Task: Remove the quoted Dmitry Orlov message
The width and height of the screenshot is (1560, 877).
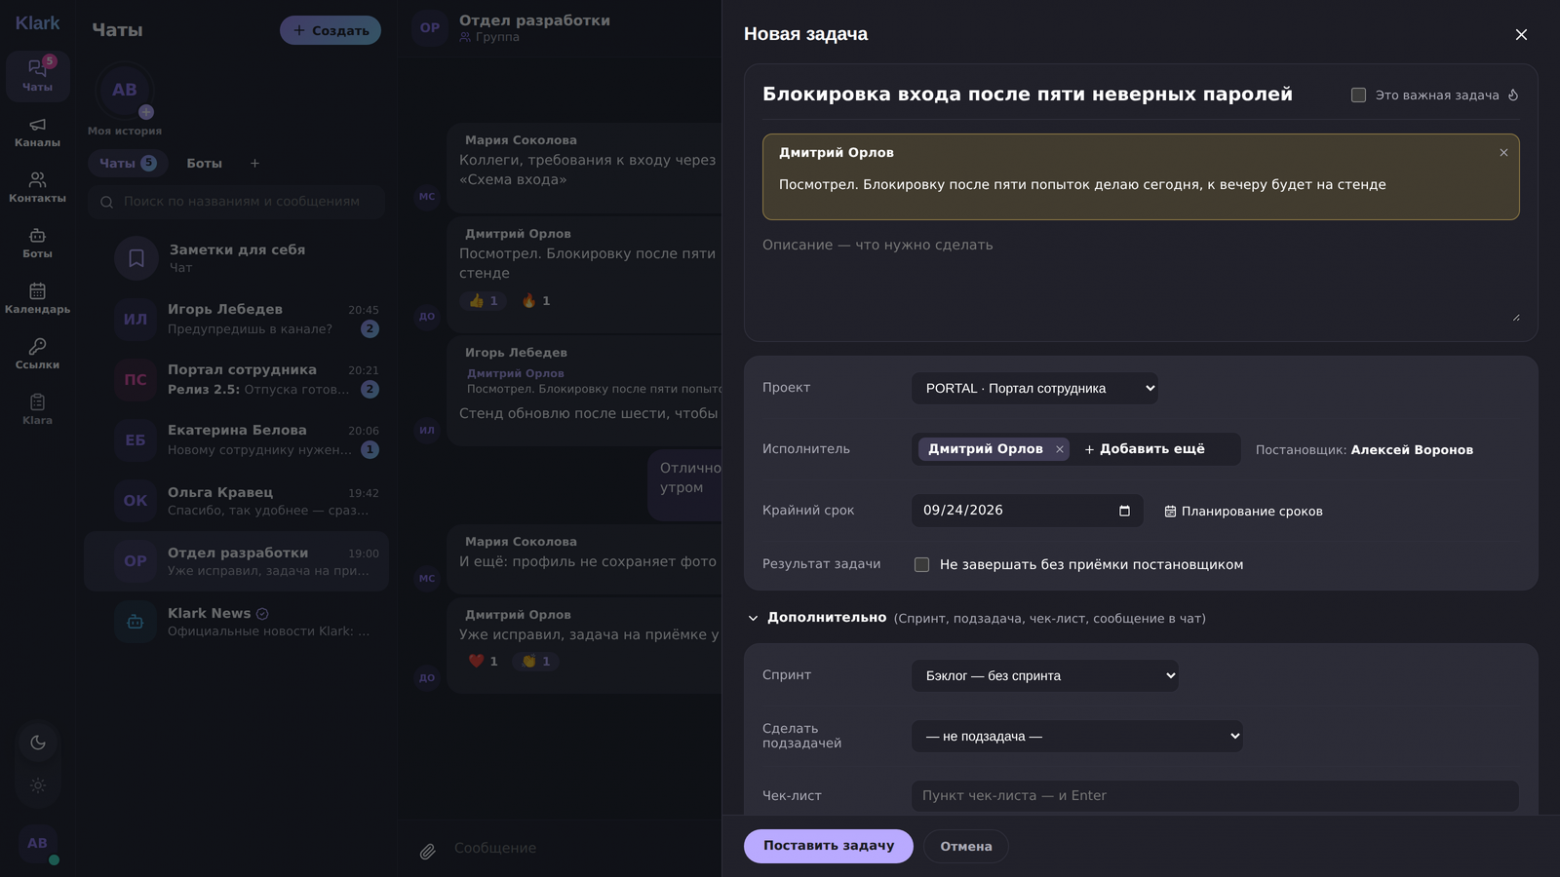Action: click(x=1503, y=153)
